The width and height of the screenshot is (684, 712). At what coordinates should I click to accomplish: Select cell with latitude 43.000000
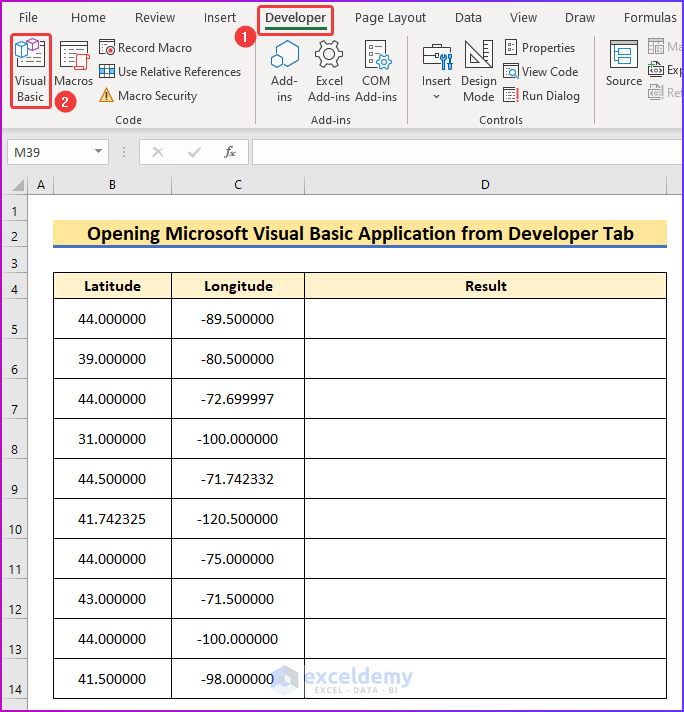pos(112,598)
